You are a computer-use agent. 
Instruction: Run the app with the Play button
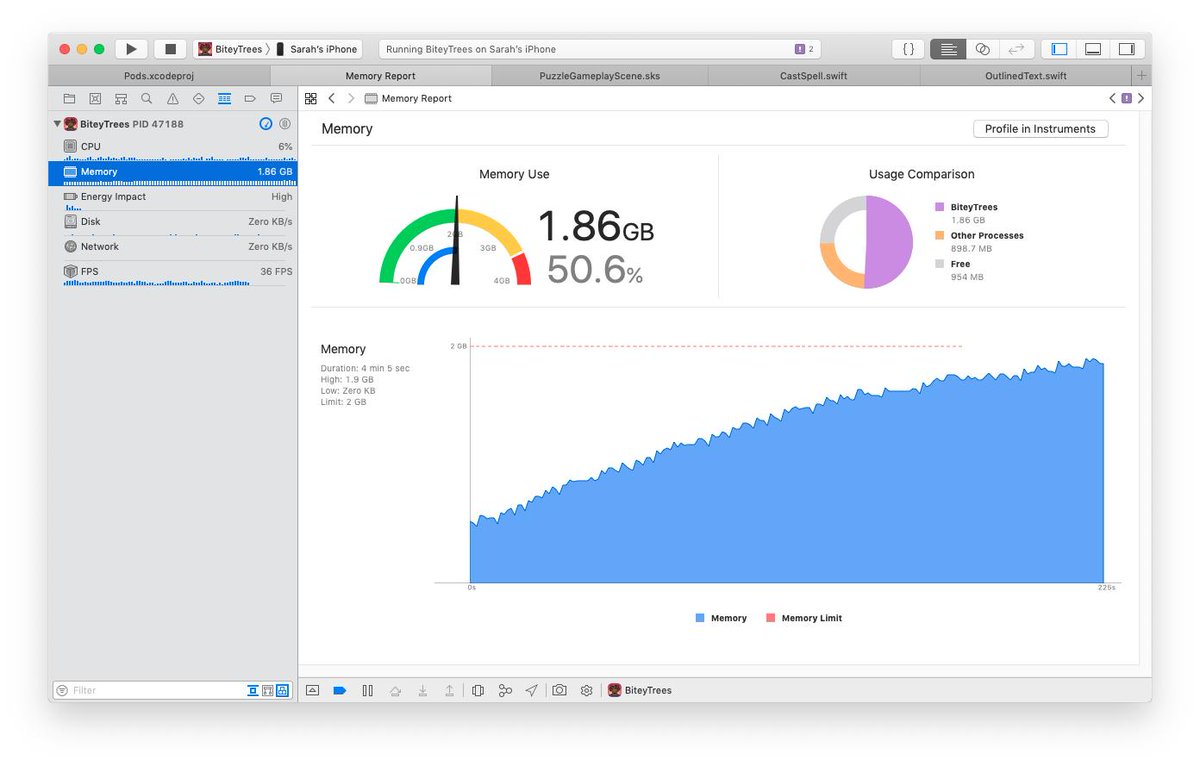click(131, 49)
